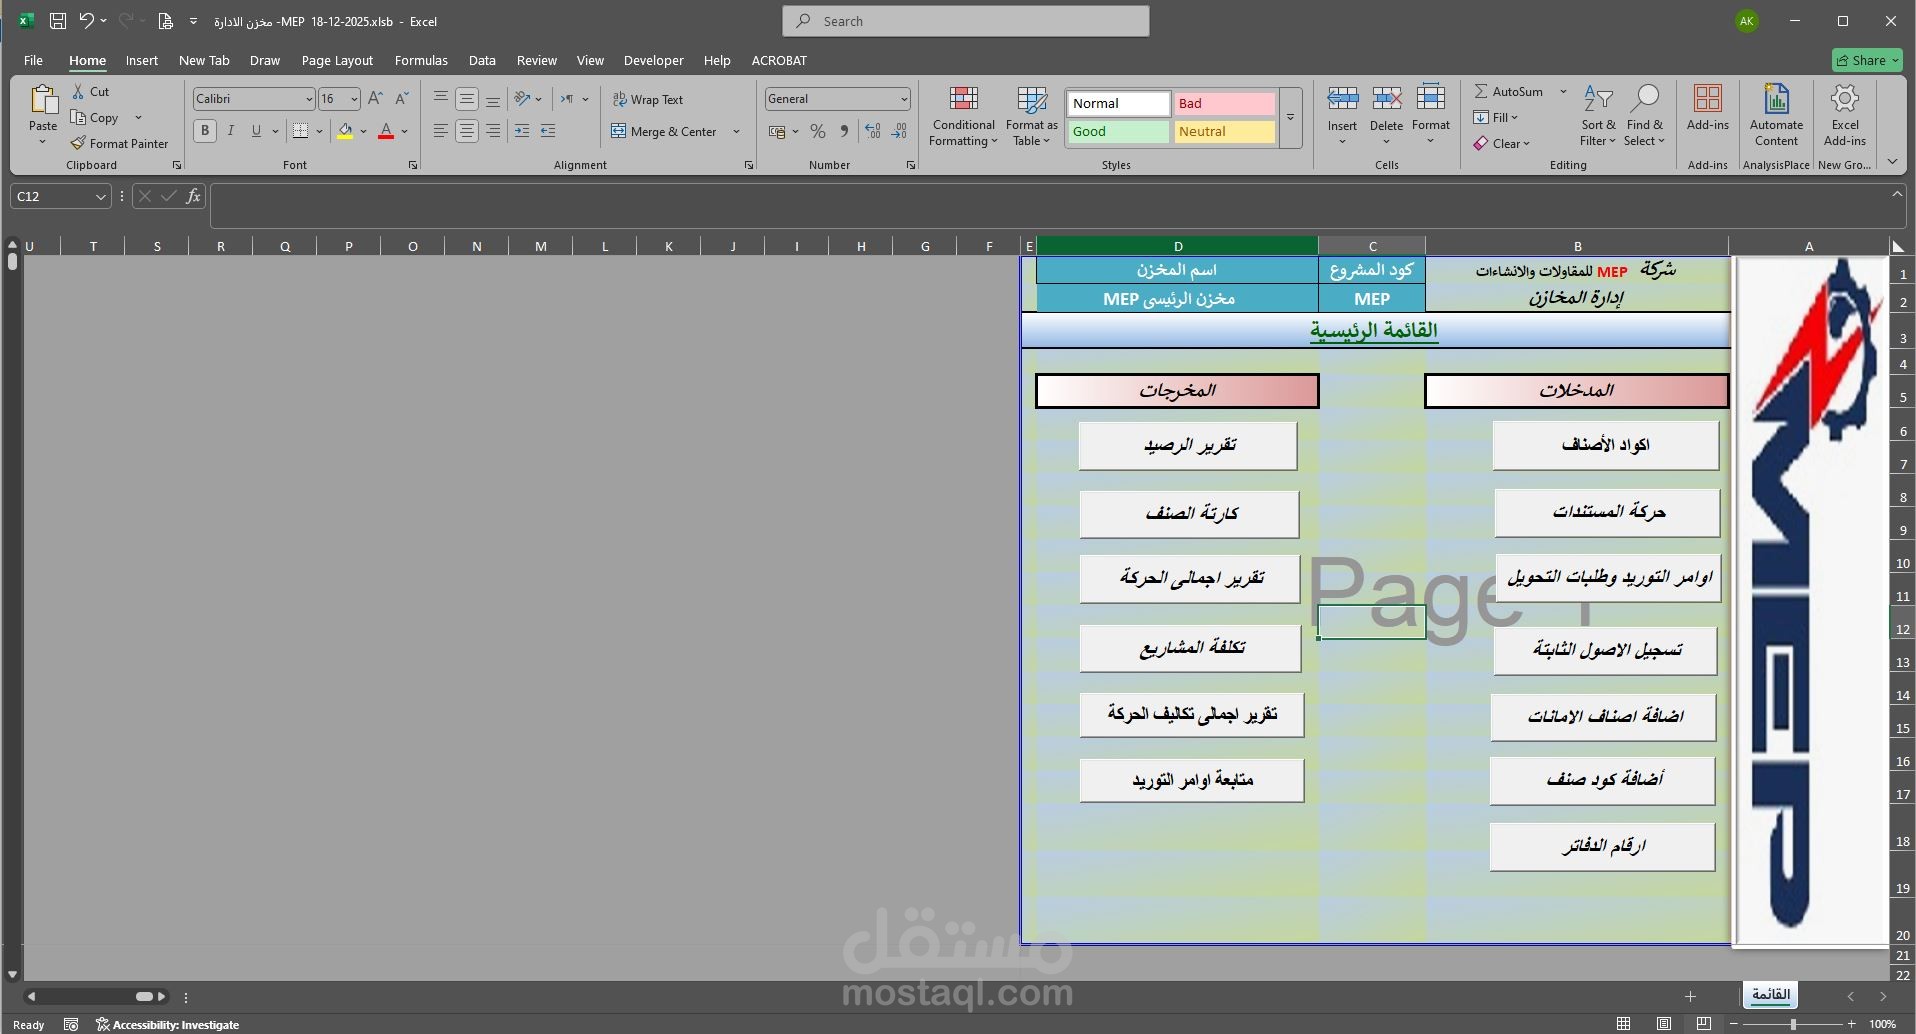
Task: Align text to the right
Action: (493, 131)
